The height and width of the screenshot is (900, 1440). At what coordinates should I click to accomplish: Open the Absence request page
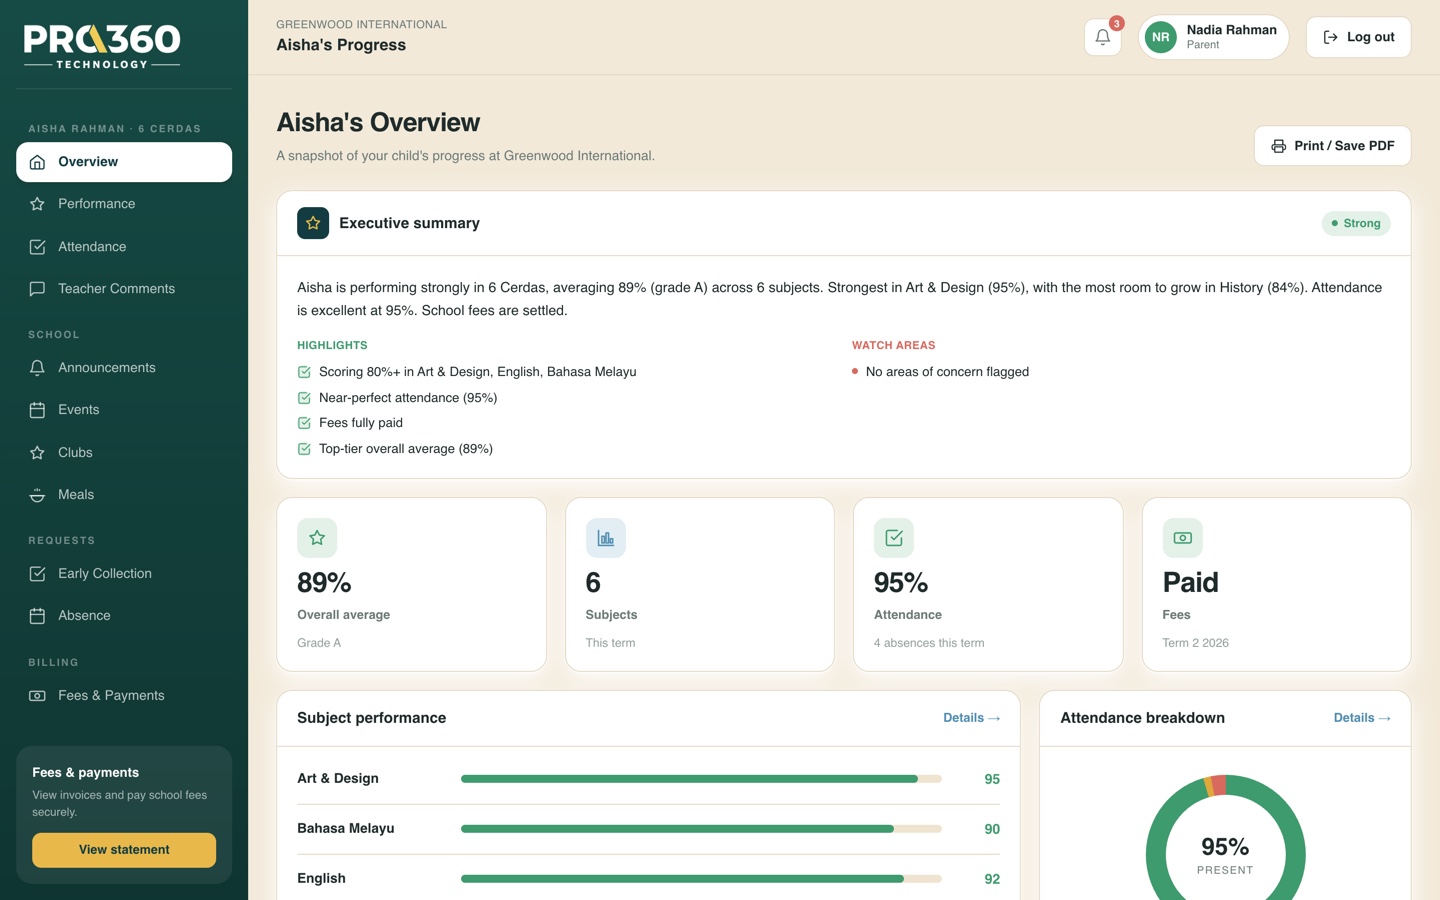coord(124,616)
